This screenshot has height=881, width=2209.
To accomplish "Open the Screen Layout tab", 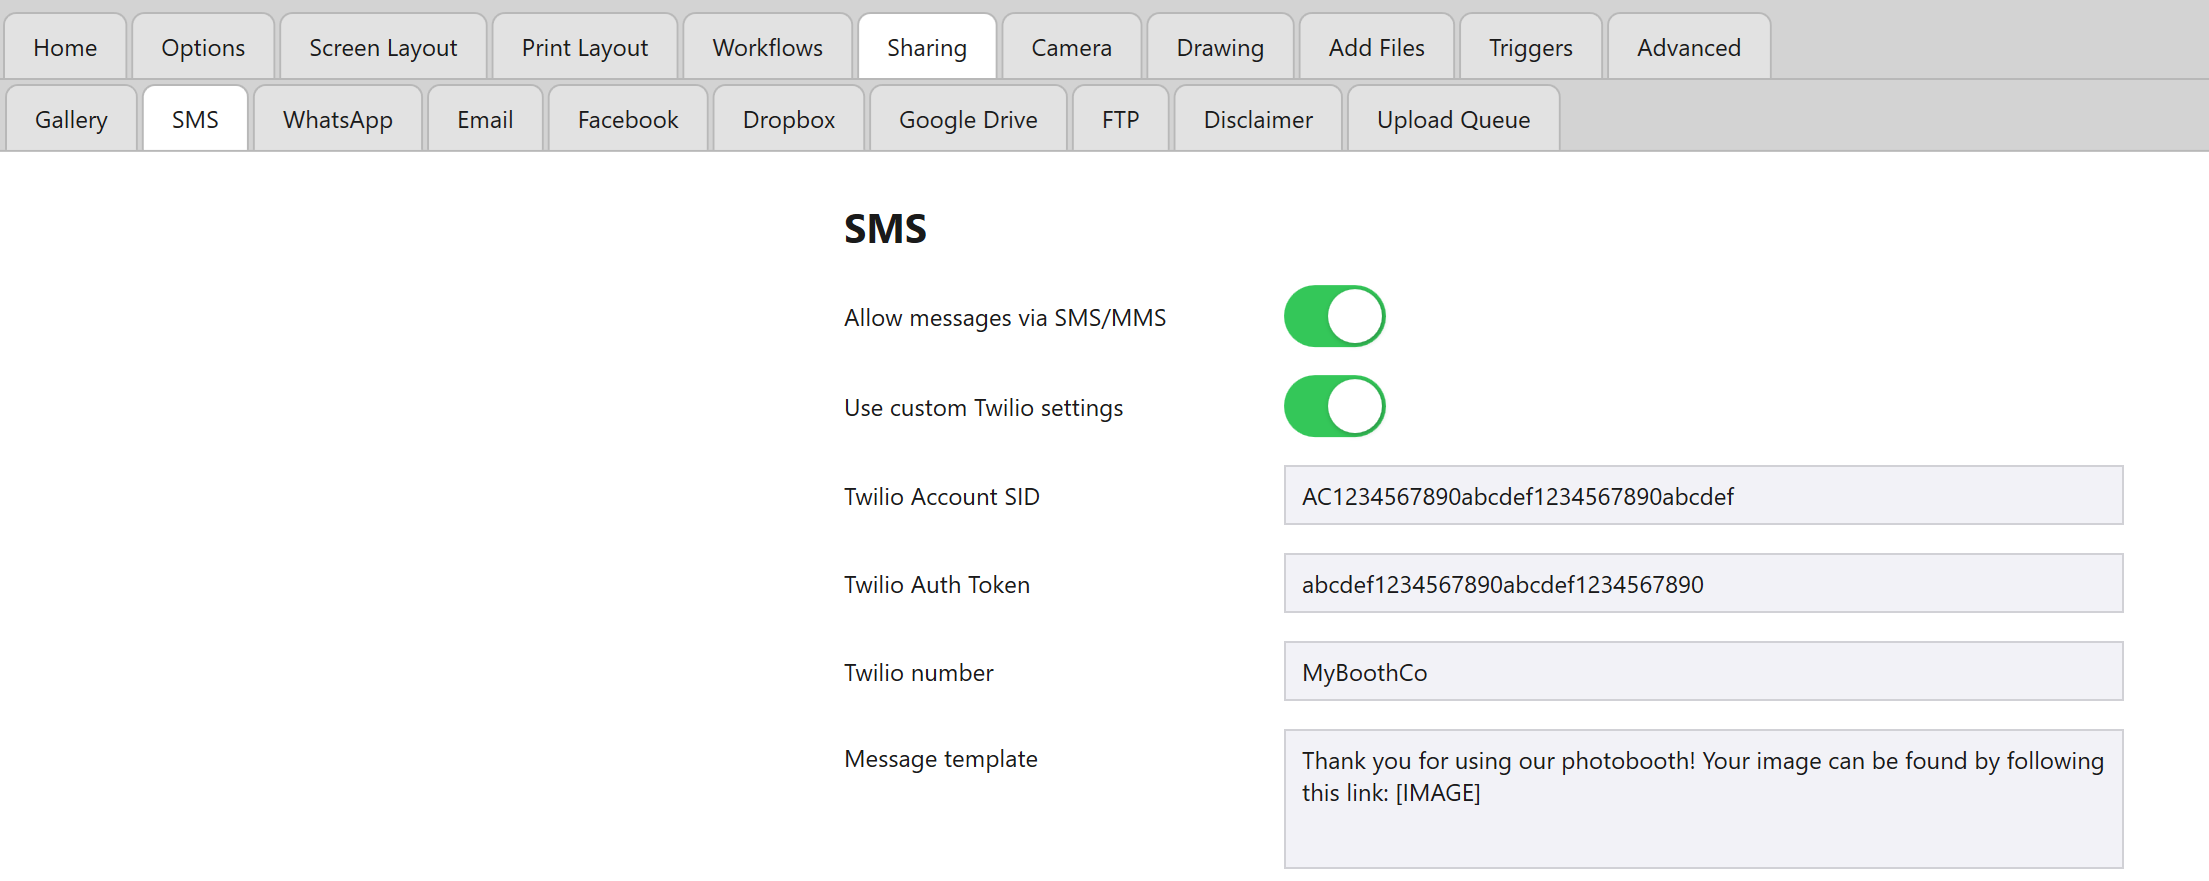I will point(383,47).
